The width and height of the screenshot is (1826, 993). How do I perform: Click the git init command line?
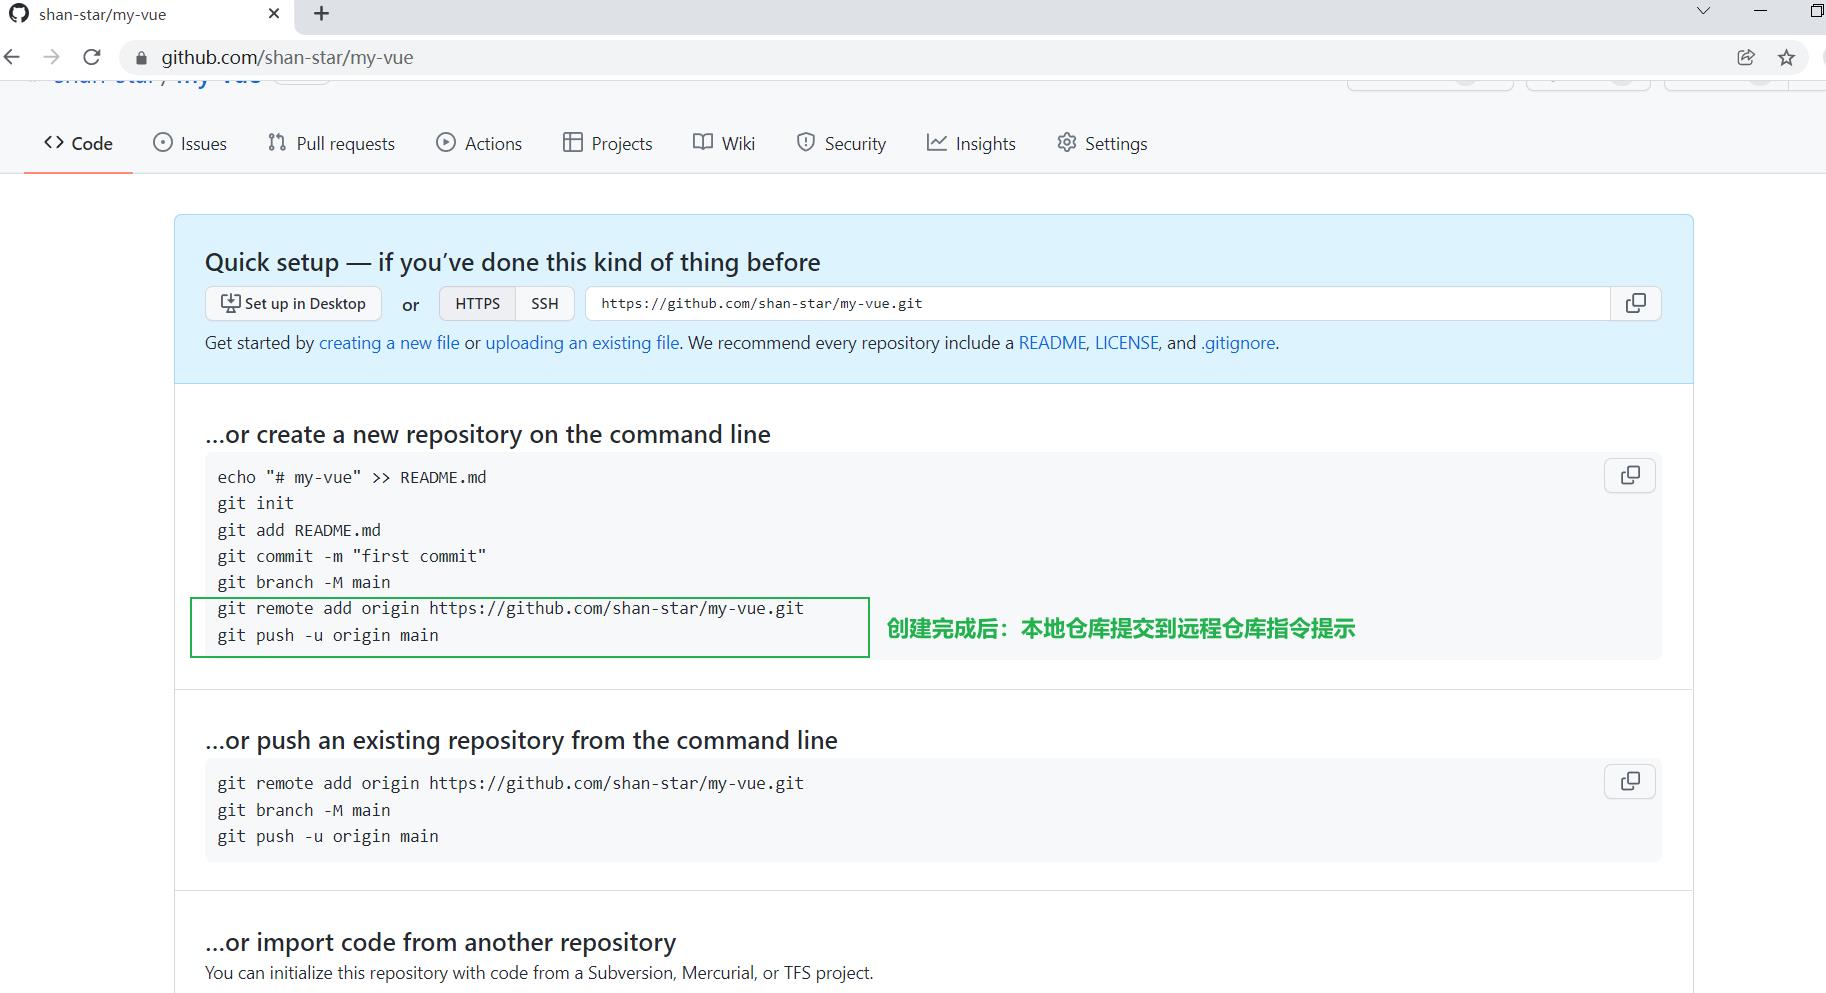(x=256, y=503)
